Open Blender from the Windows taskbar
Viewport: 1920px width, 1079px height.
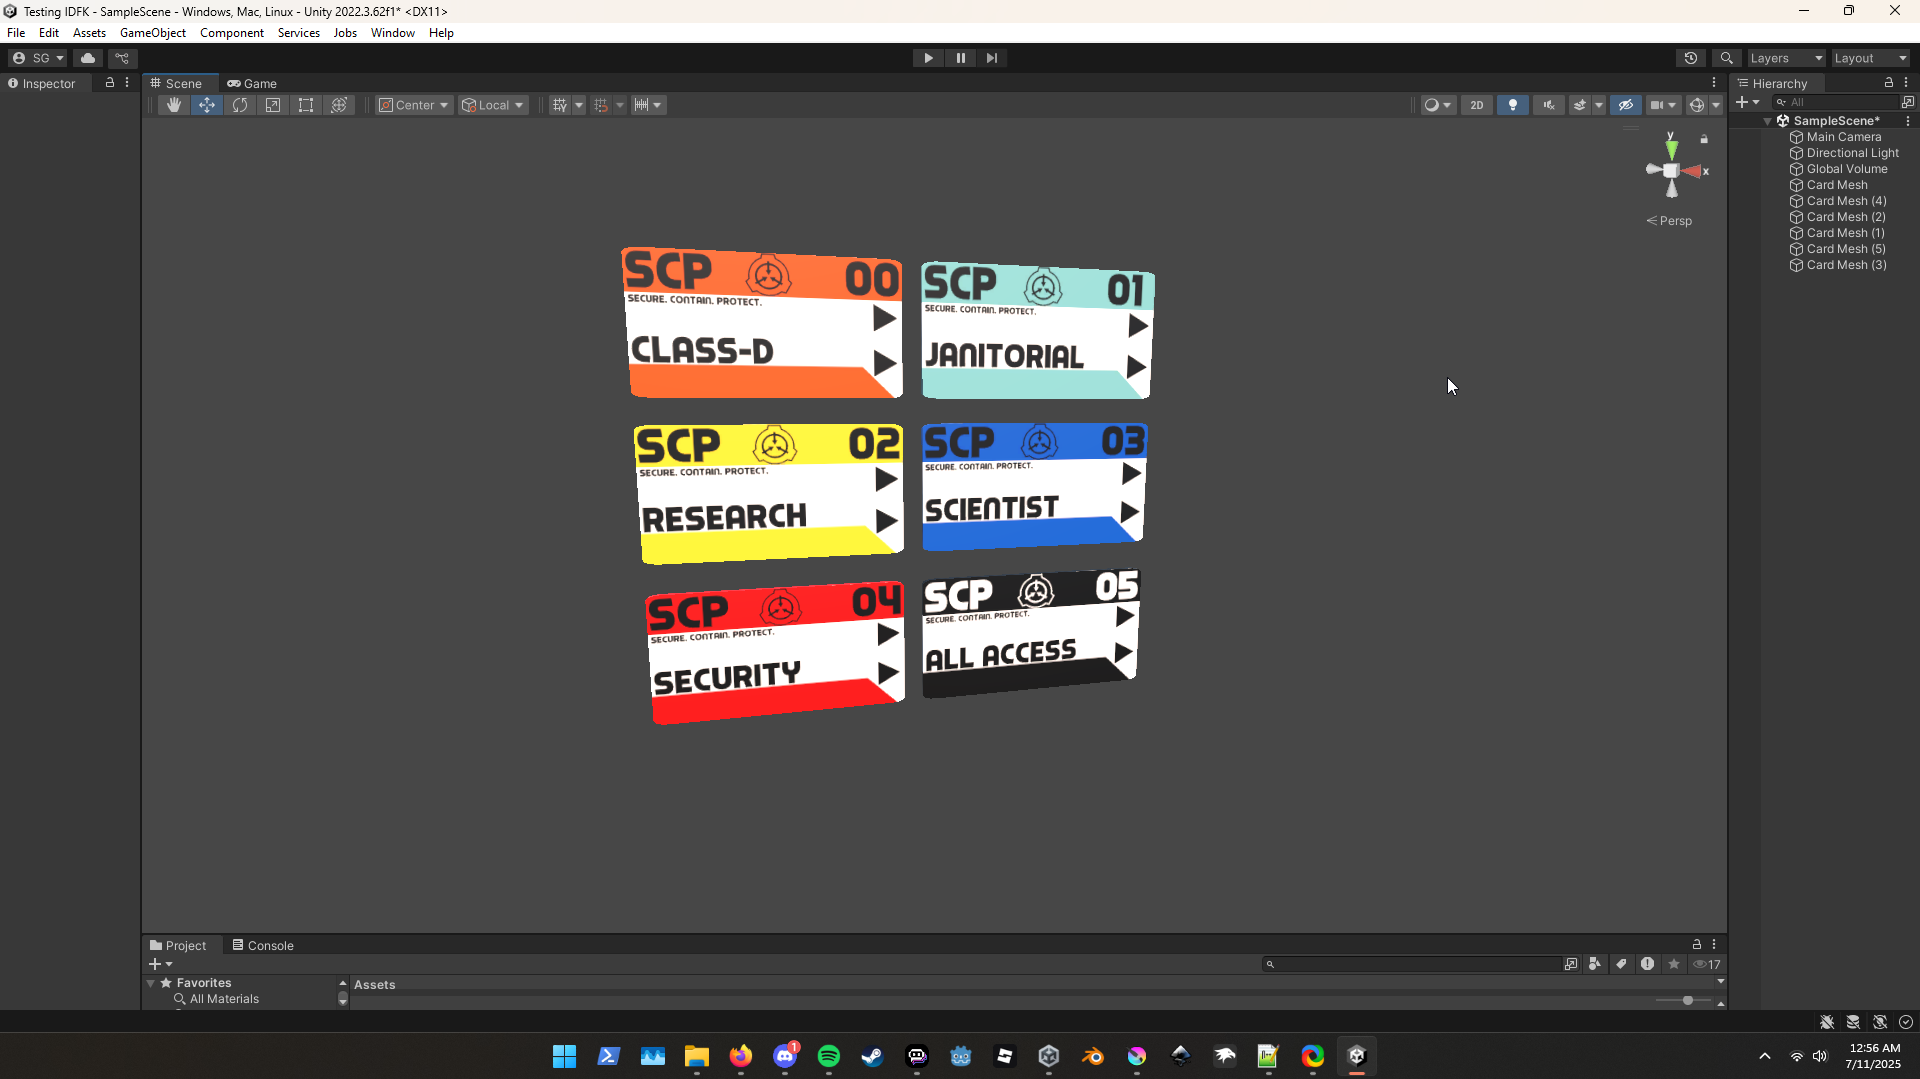(1093, 1056)
